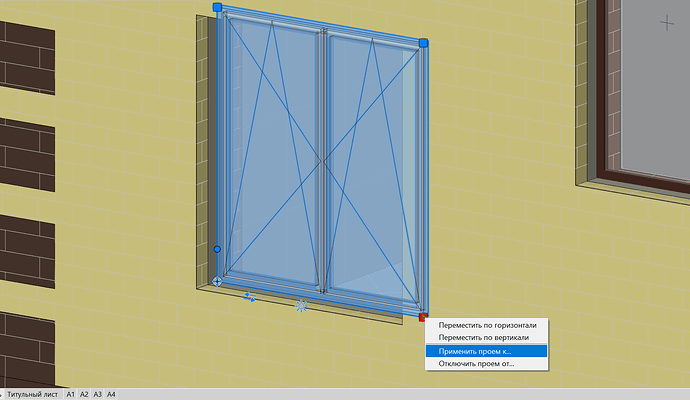The height and width of the screenshot is (400, 690).
Task: Open the A1 sheet tab
Action: pyautogui.click(x=70, y=394)
